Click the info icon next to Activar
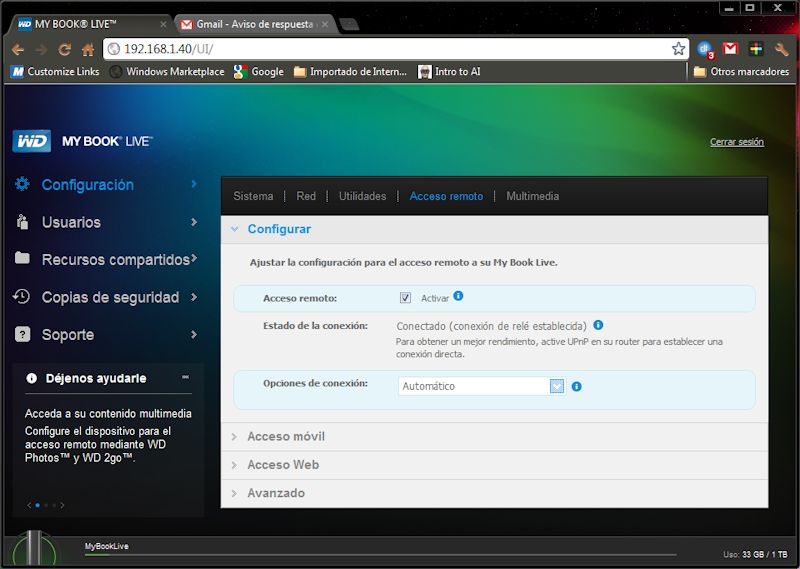Image resolution: width=800 pixels, height=569 pixels. (x=458, y=295)
